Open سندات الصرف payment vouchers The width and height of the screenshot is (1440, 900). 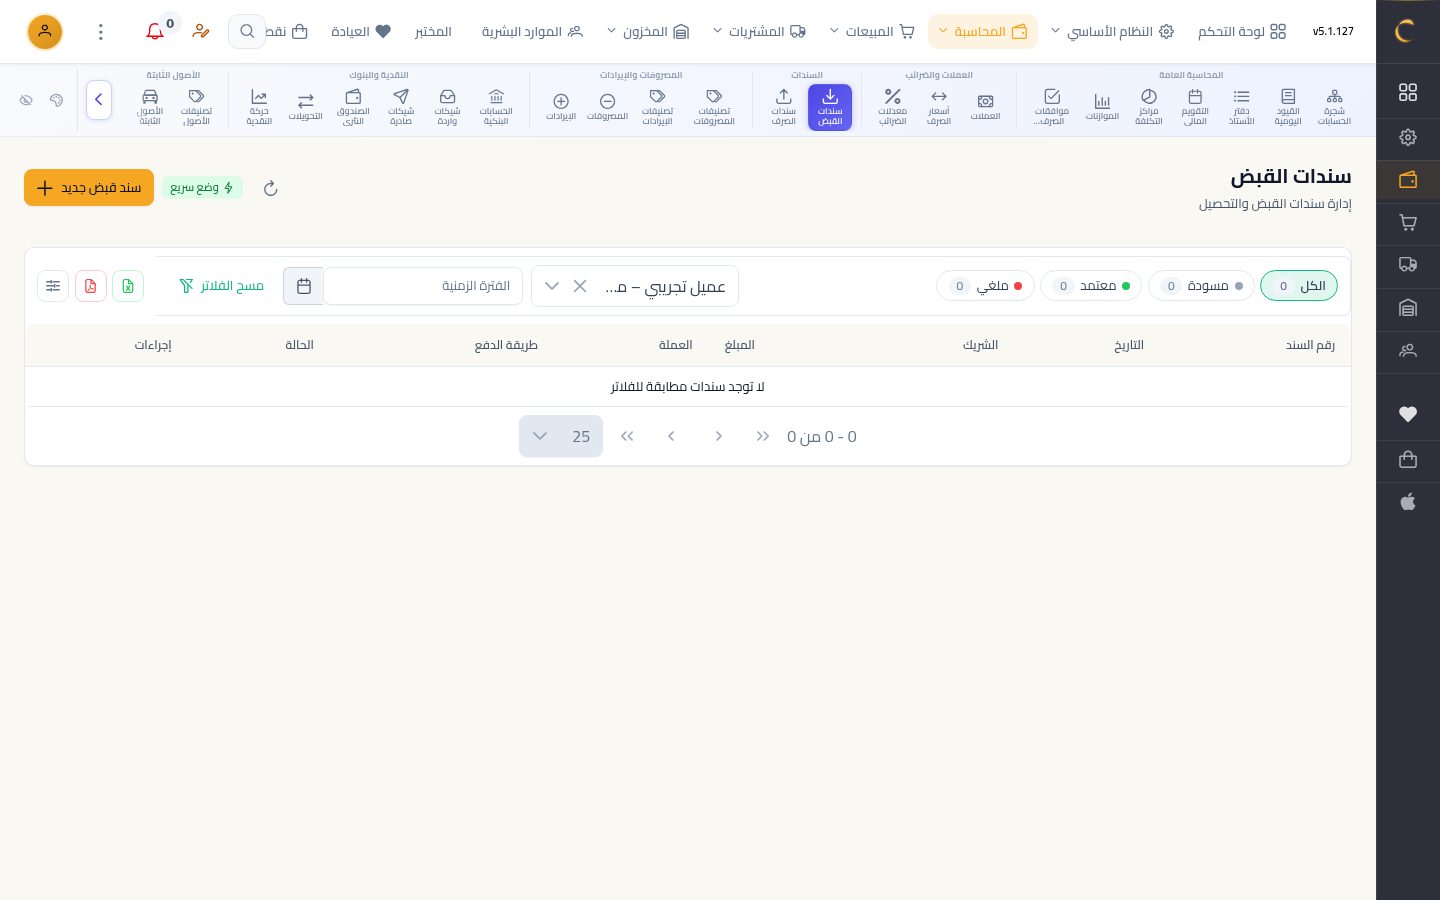pyautogui.click(x=784, y=107)
